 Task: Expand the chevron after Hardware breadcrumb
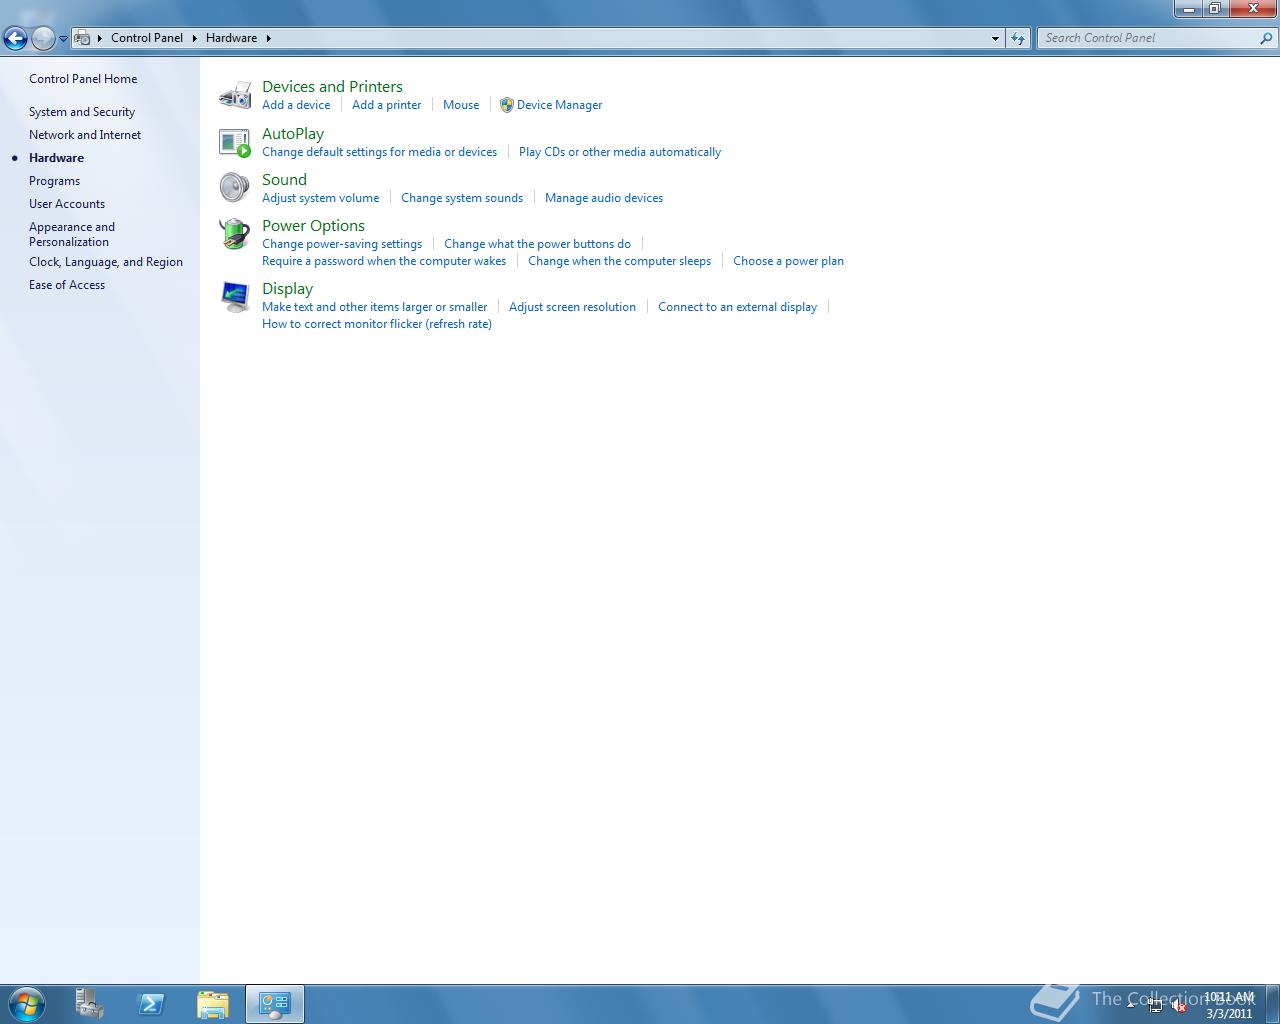click(268, 38)
